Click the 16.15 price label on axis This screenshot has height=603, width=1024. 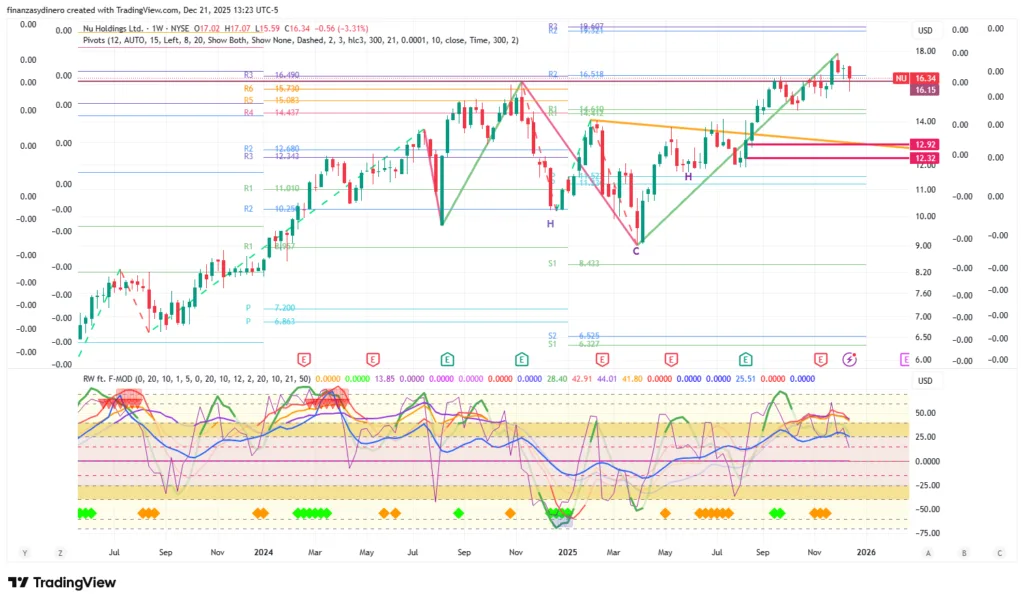tap(925, 90)
